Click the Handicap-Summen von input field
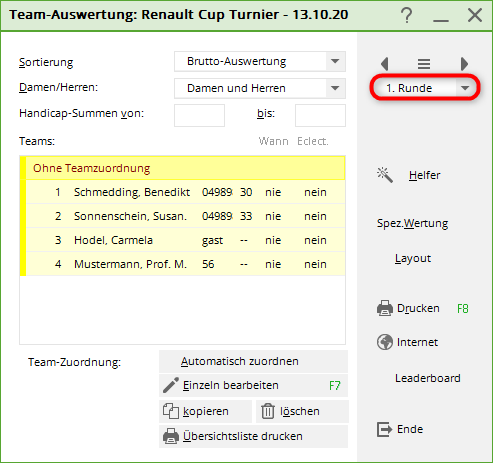Screen dimensions: 493x463 point(199,115)
